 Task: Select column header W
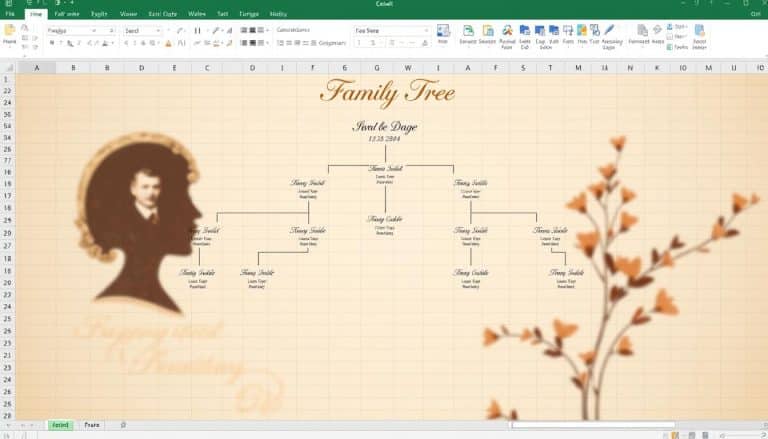click(x=408, y=68)
